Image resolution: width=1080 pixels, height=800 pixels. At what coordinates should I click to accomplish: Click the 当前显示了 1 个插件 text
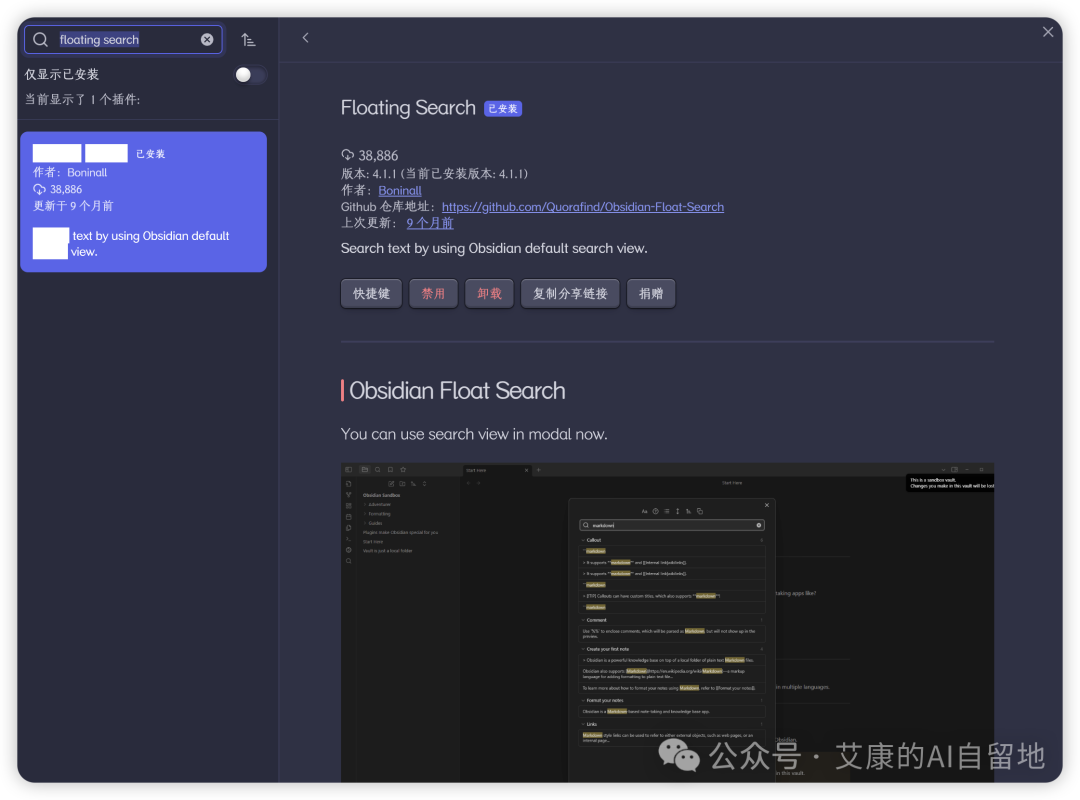tap(83, 99)
